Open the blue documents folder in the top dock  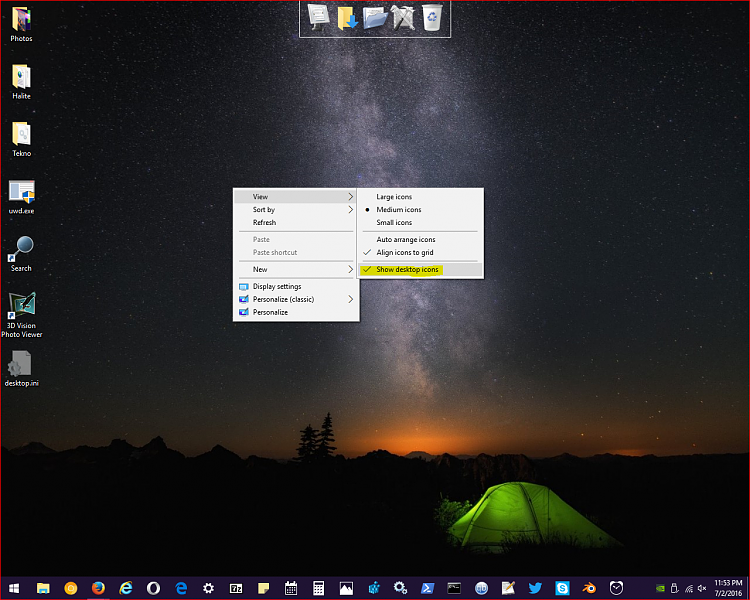tap(375, 18)
